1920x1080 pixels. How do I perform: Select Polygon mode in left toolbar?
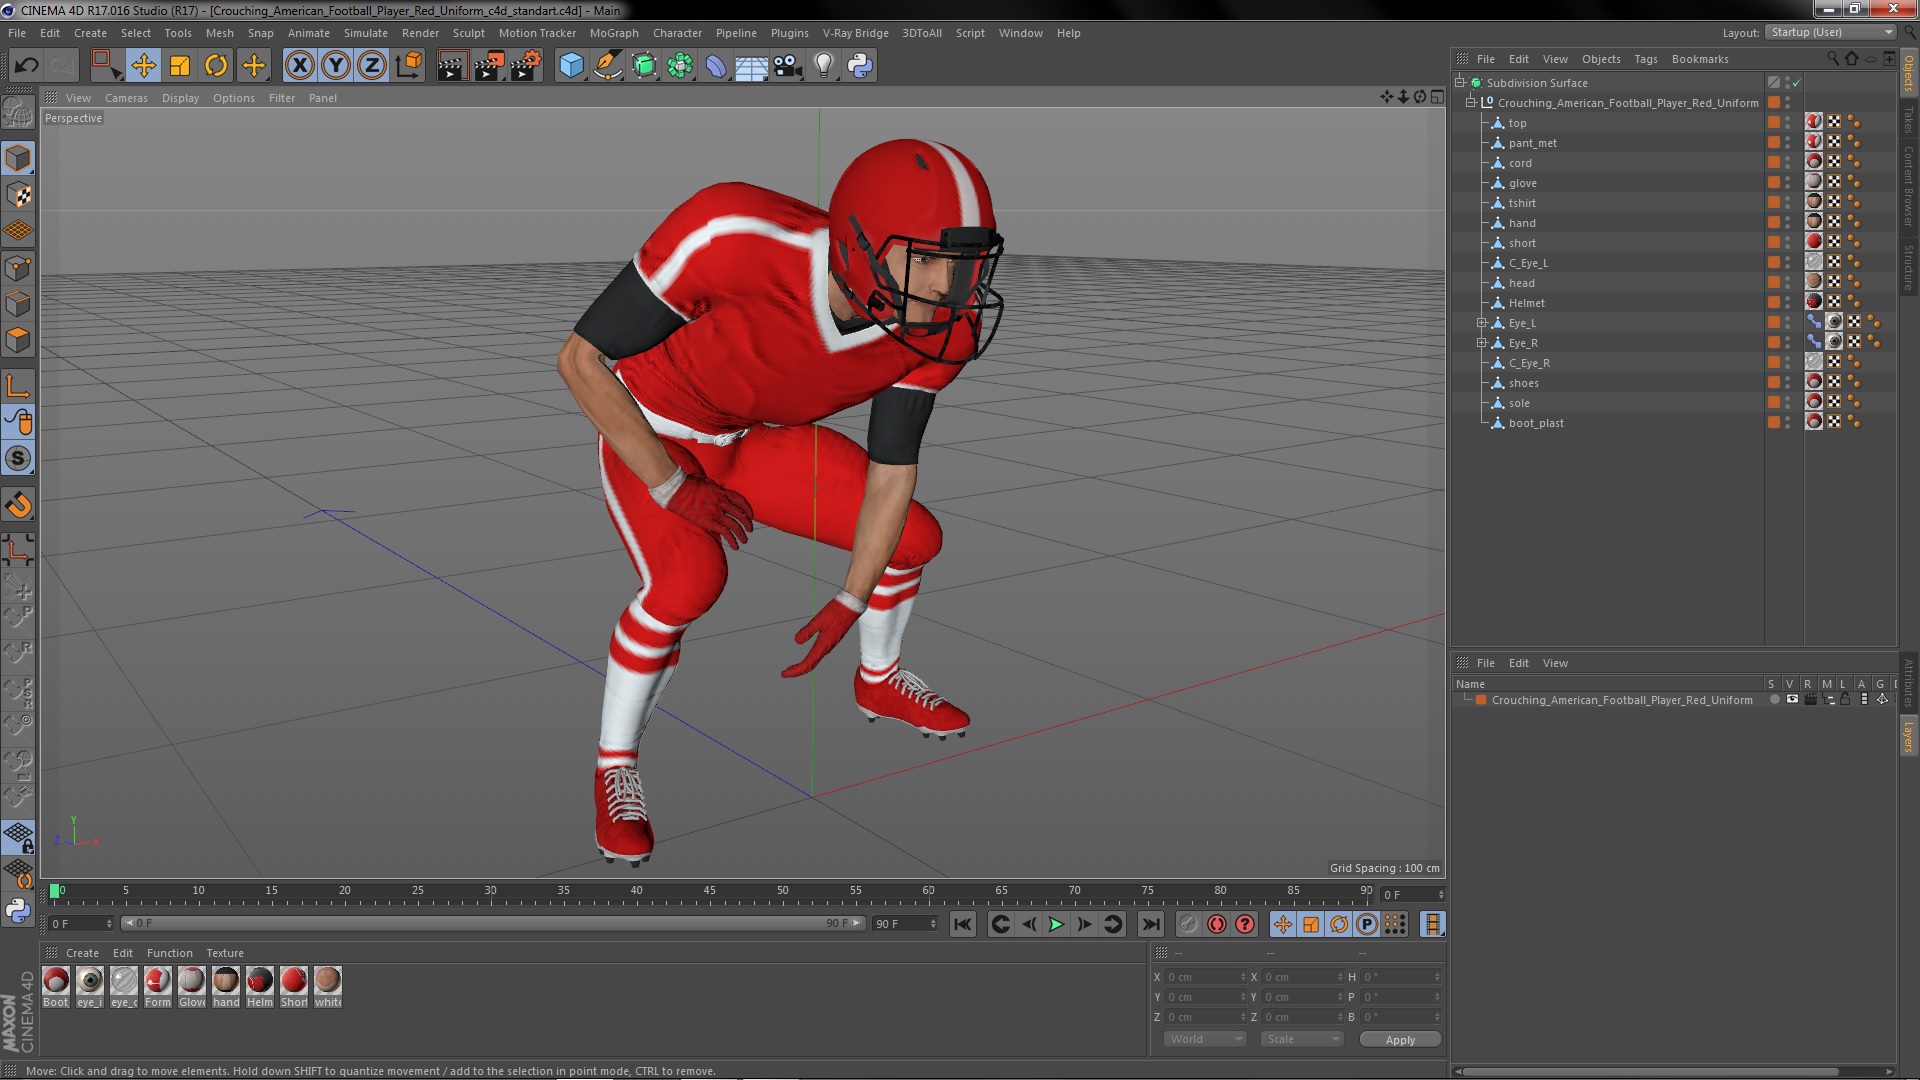click(18, 340)
